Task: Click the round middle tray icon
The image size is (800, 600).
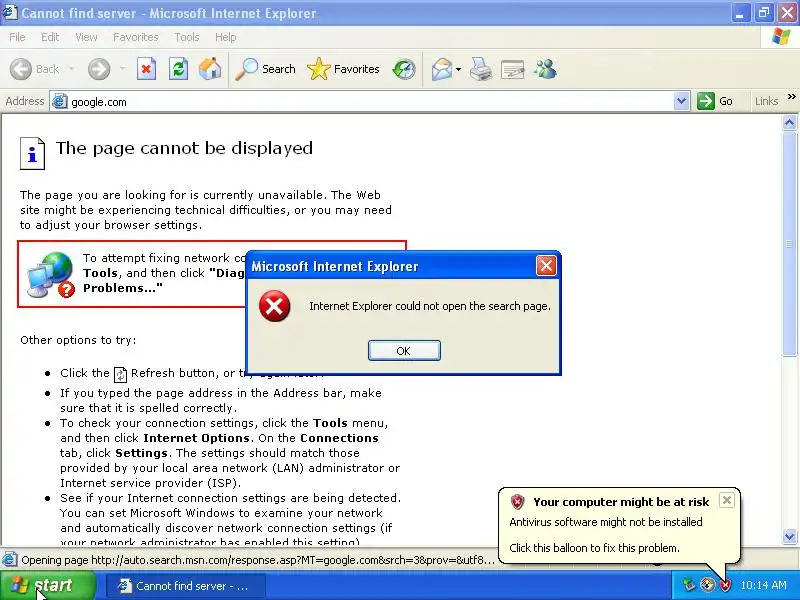Action: 707,585
